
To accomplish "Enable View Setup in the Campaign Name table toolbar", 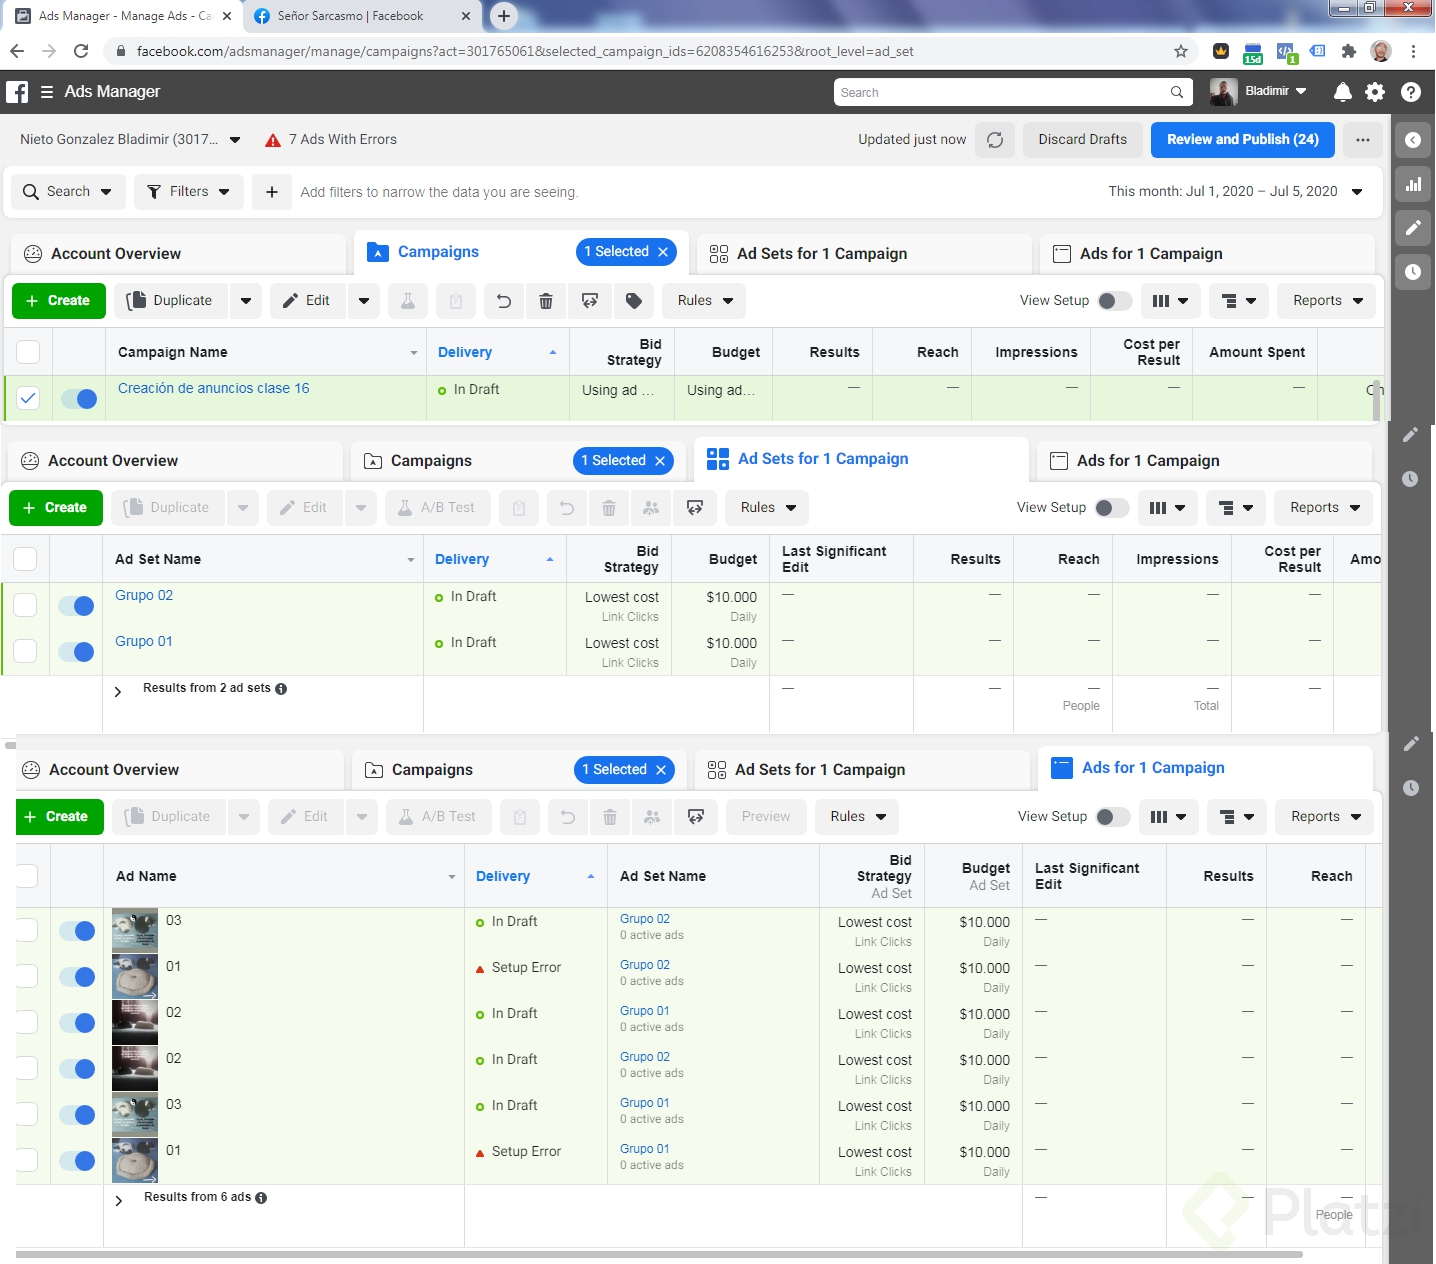I will tap(1115, 301).
